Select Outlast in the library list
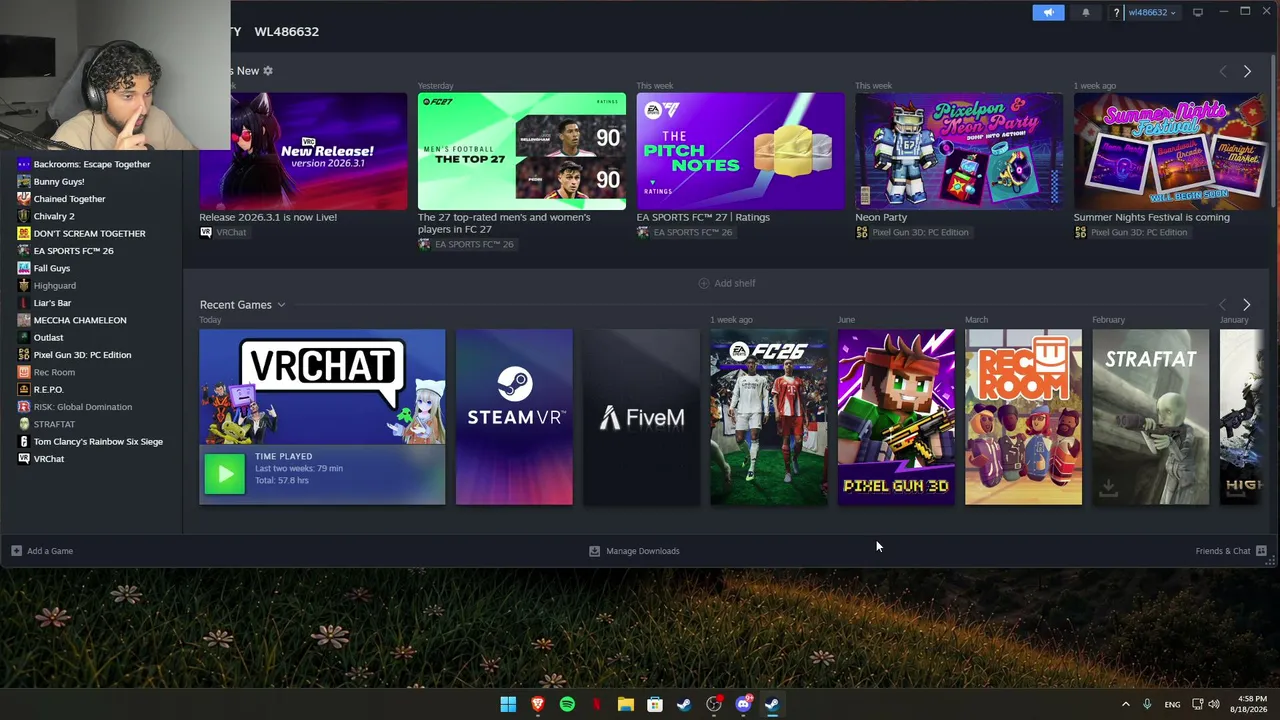Screen dimensions: 1280x720 coord(48,337)
